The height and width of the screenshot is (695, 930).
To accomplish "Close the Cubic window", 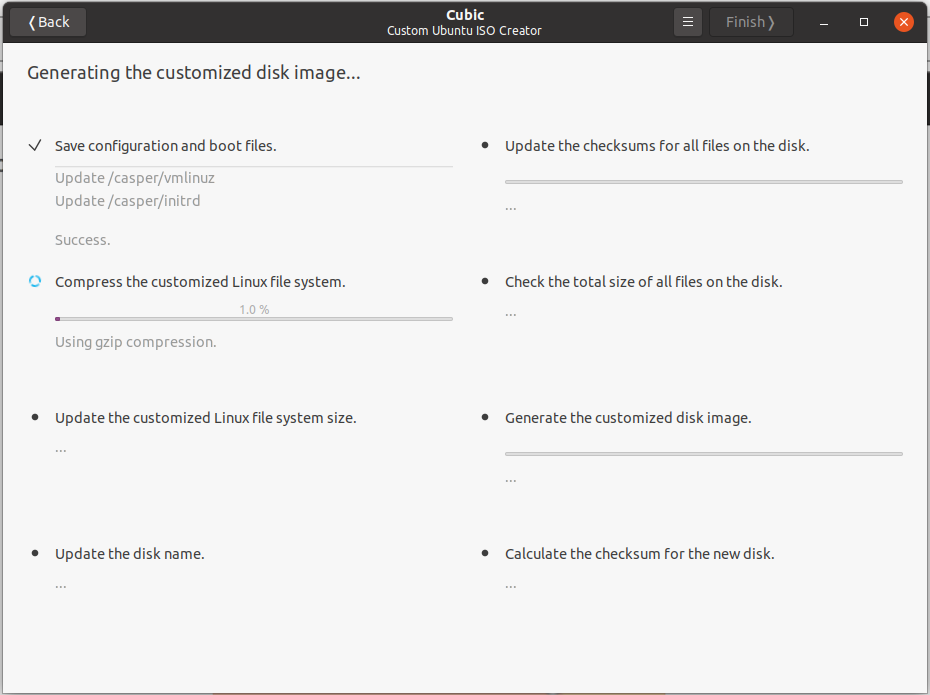I will click(904, 22).
